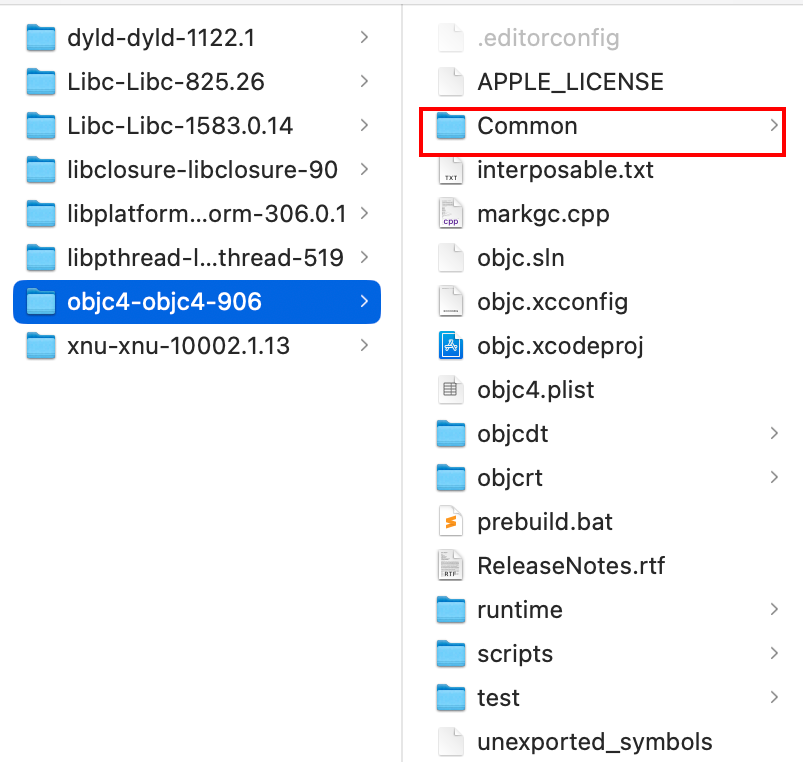Image resolution: width=803 pixels, height=762 pixels.
Task: Click the markgc.cpp source file icon
Action: point(452,214)
